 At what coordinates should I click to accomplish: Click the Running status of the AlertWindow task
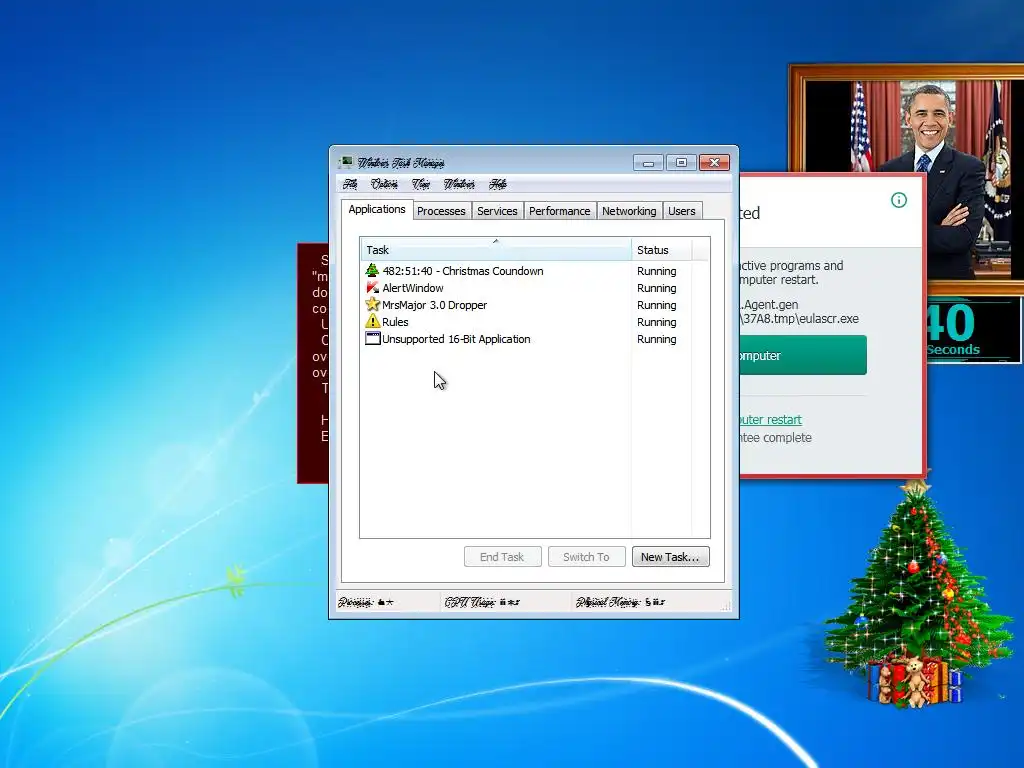pos(656,288)
